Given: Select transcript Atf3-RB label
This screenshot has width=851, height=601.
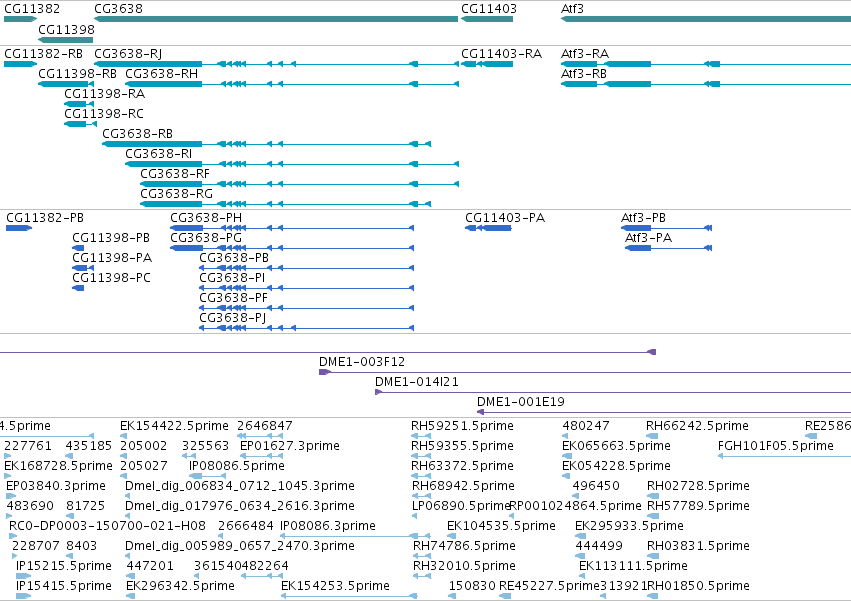Looking at the screenshot, I should click(584, 73).
